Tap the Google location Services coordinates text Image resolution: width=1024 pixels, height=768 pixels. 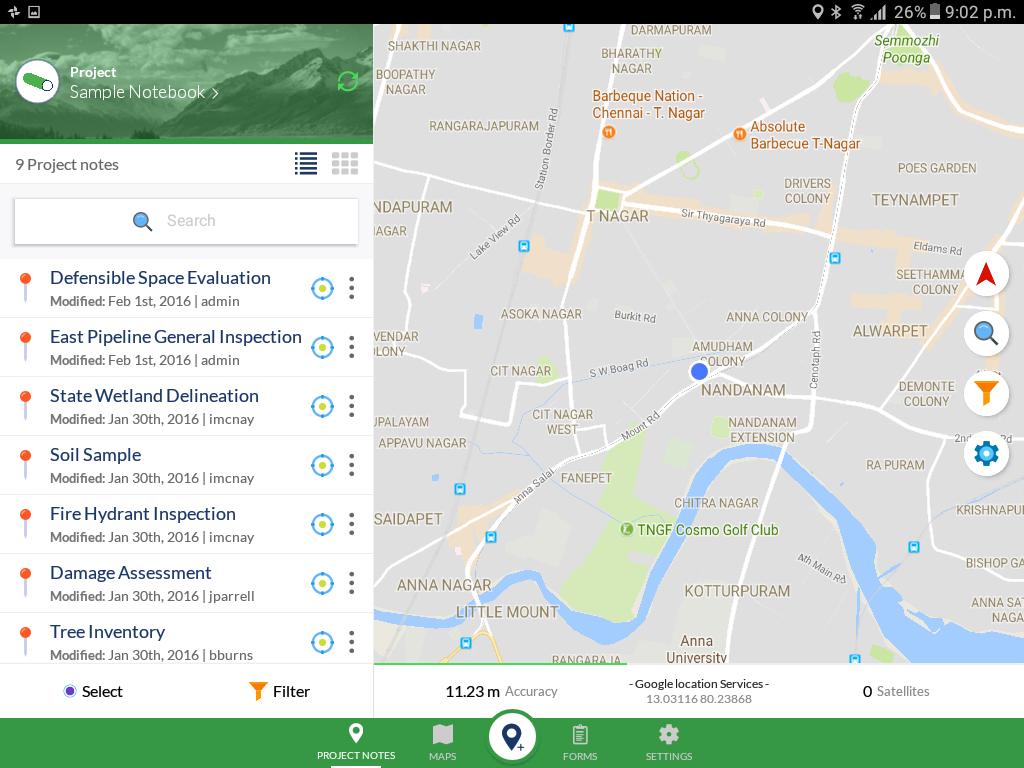coord(699,692)
